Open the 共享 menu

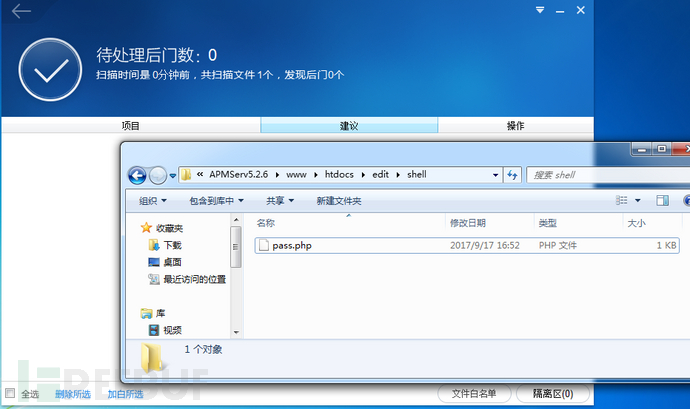(280, 201)
